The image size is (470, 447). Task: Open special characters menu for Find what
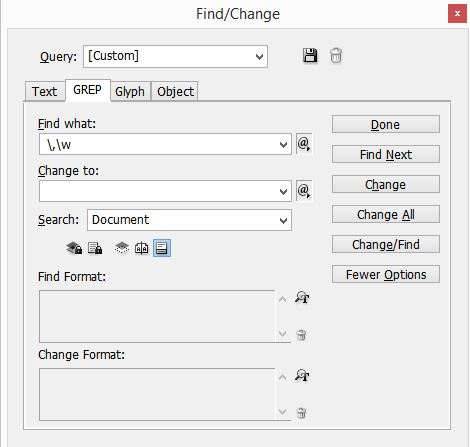coord(304,144)
